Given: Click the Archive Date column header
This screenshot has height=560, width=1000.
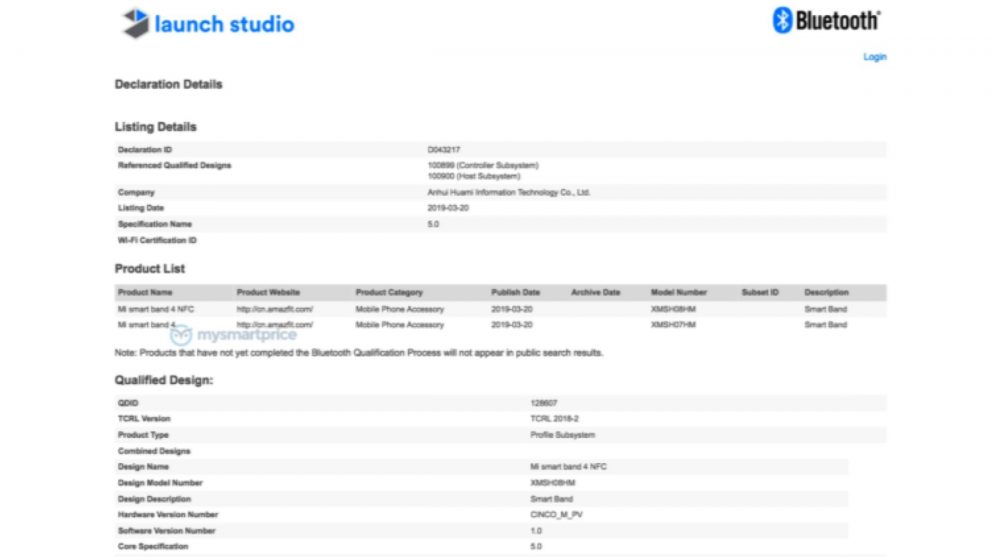Looking at the screenshot, I should click(596, 293).
